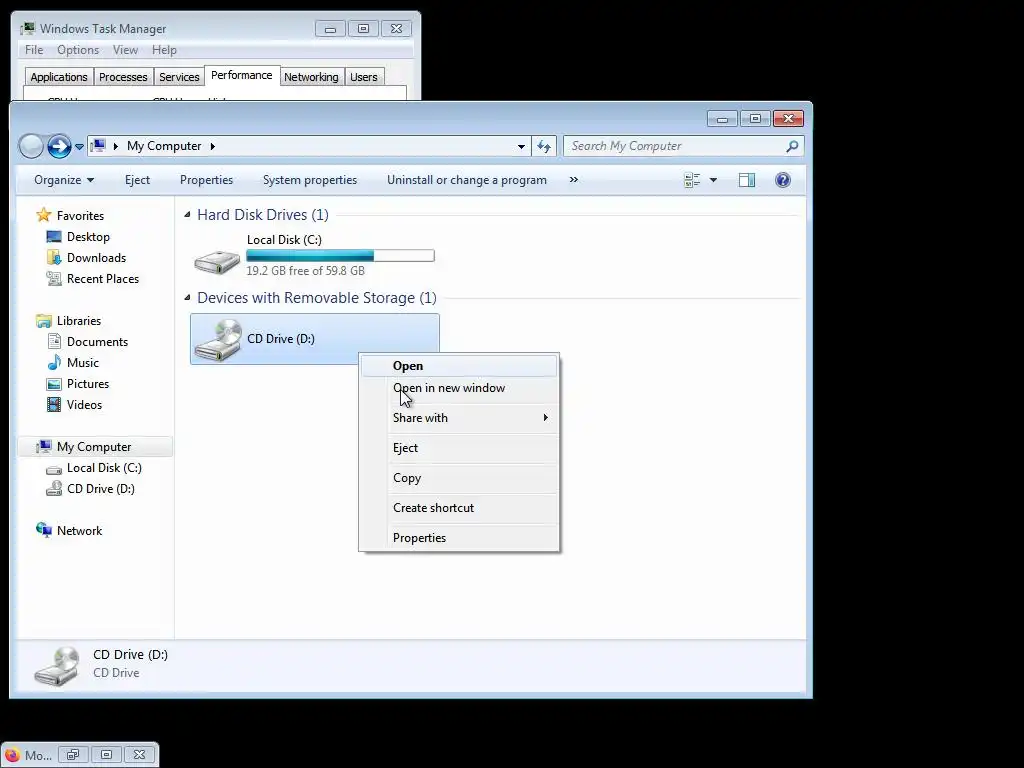Switch to Task Manager Users tab

click(364, 77)
